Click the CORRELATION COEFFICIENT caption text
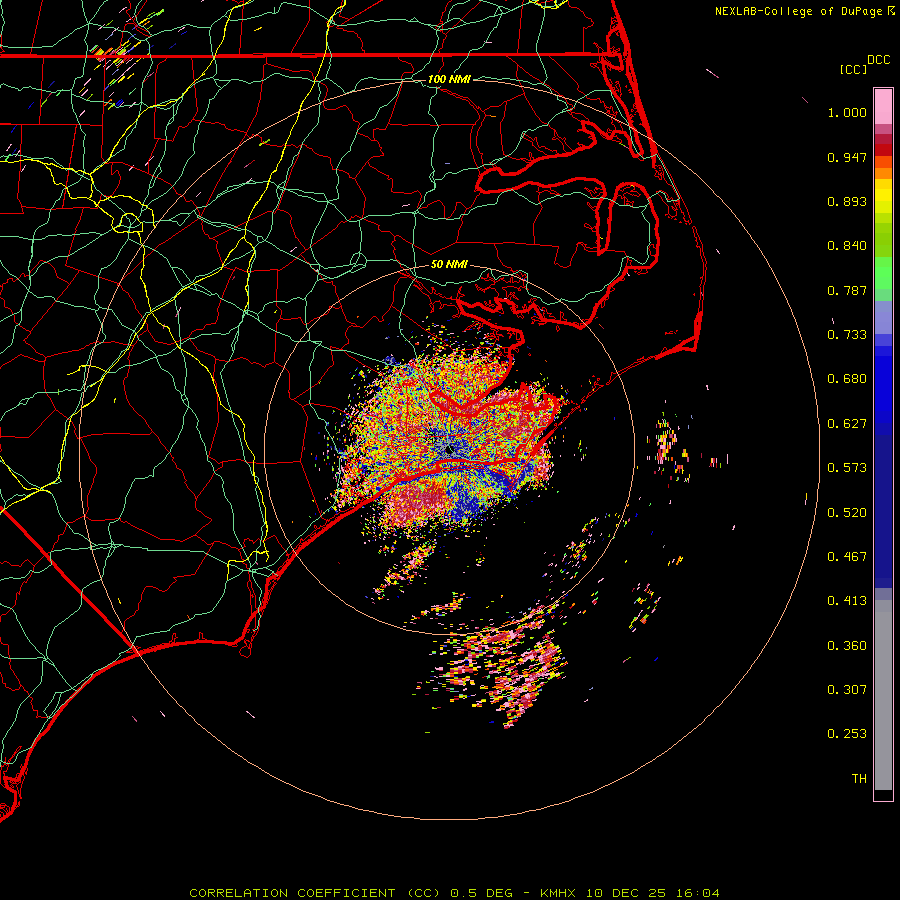900x900 pixels. click(x=292, y=893)
